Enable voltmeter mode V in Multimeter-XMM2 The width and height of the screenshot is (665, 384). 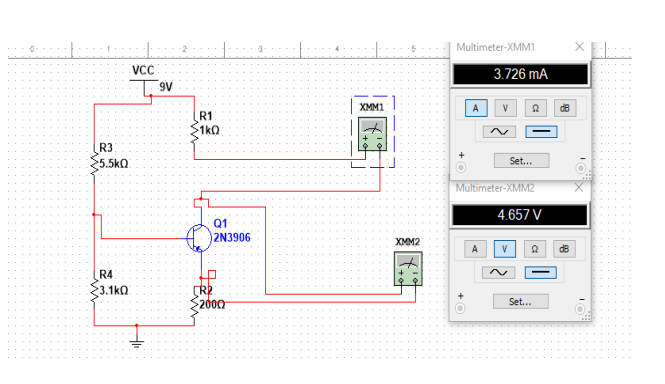505,249
